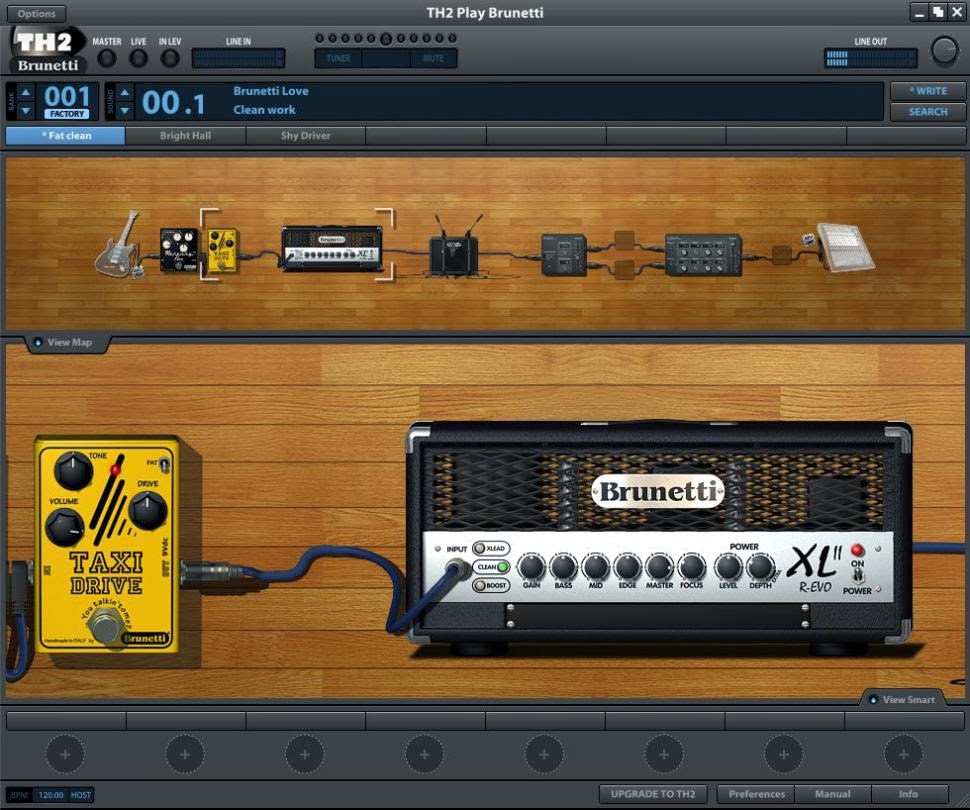
Task: Click the LINE OUT level meter
Action: (869, 58)
